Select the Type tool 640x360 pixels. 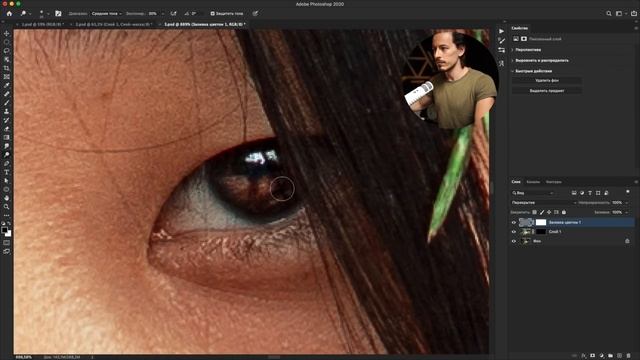click(7, 172)
